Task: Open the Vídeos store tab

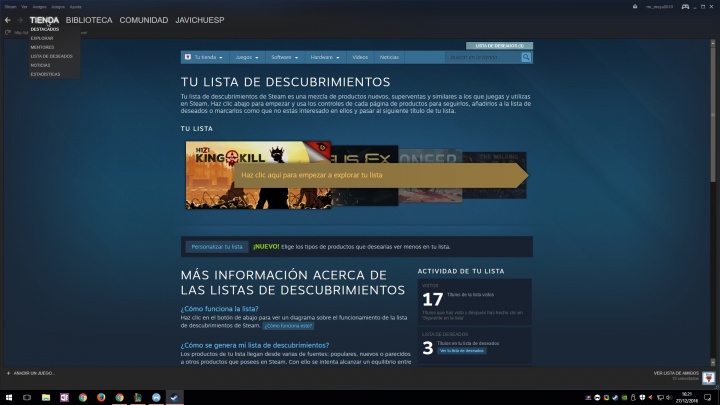Action: tap(360, 57)
